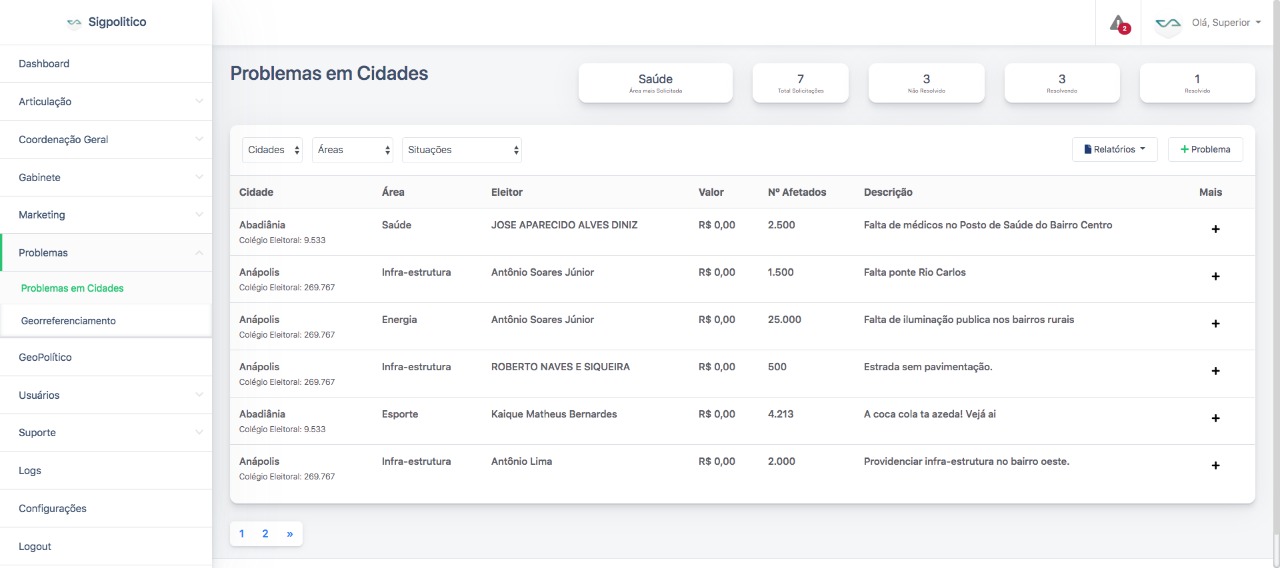Expand the Articulação sidebar menu

click(x=105, y=102)
